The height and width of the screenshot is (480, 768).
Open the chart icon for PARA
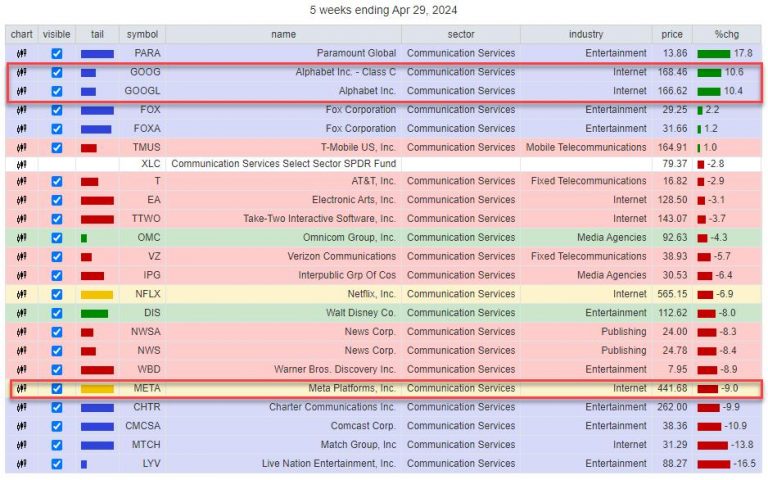(22, 53)
